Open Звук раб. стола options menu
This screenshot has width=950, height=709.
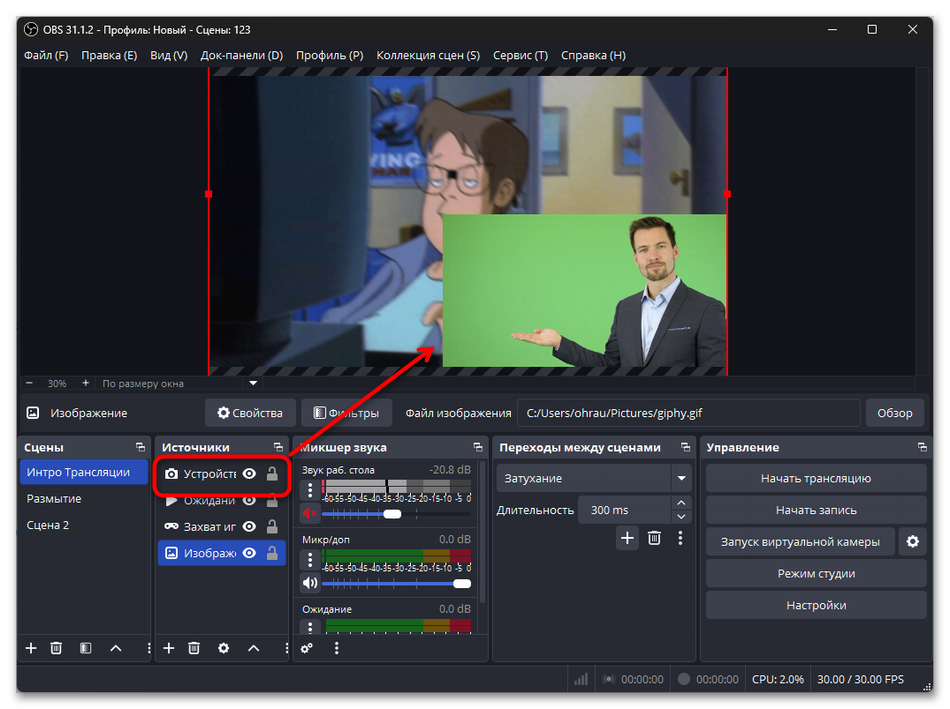tap(310, 490)
